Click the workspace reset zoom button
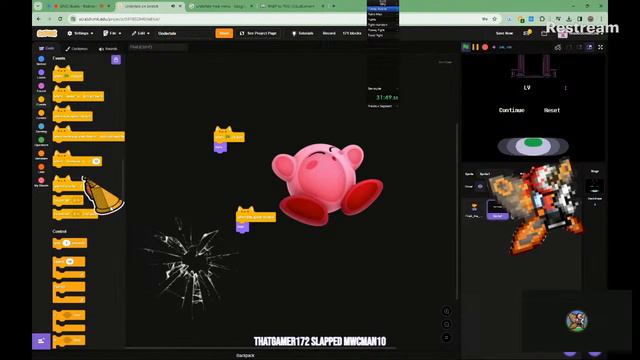This screenshot has height=360, width=640. click(x=447, y=338)
